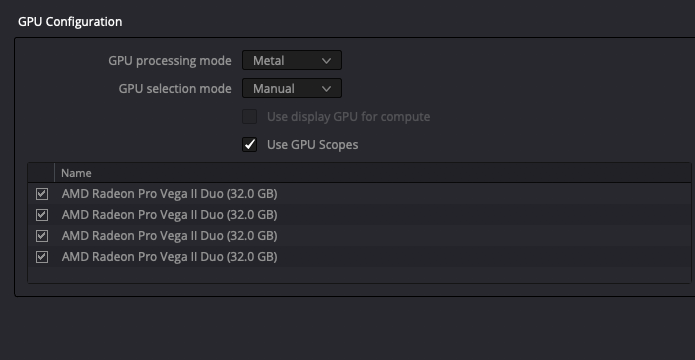The height and width of the screenshot is (360, 695).
Task: Click the GPU processing mode label
Action: (x=170, y=61)
